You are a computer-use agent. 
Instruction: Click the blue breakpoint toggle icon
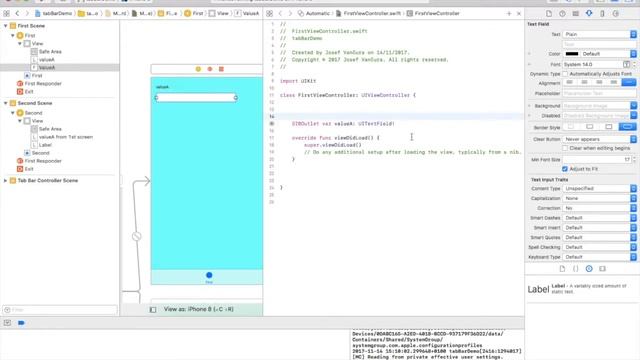pyautogui.click(x=21, y=323)
